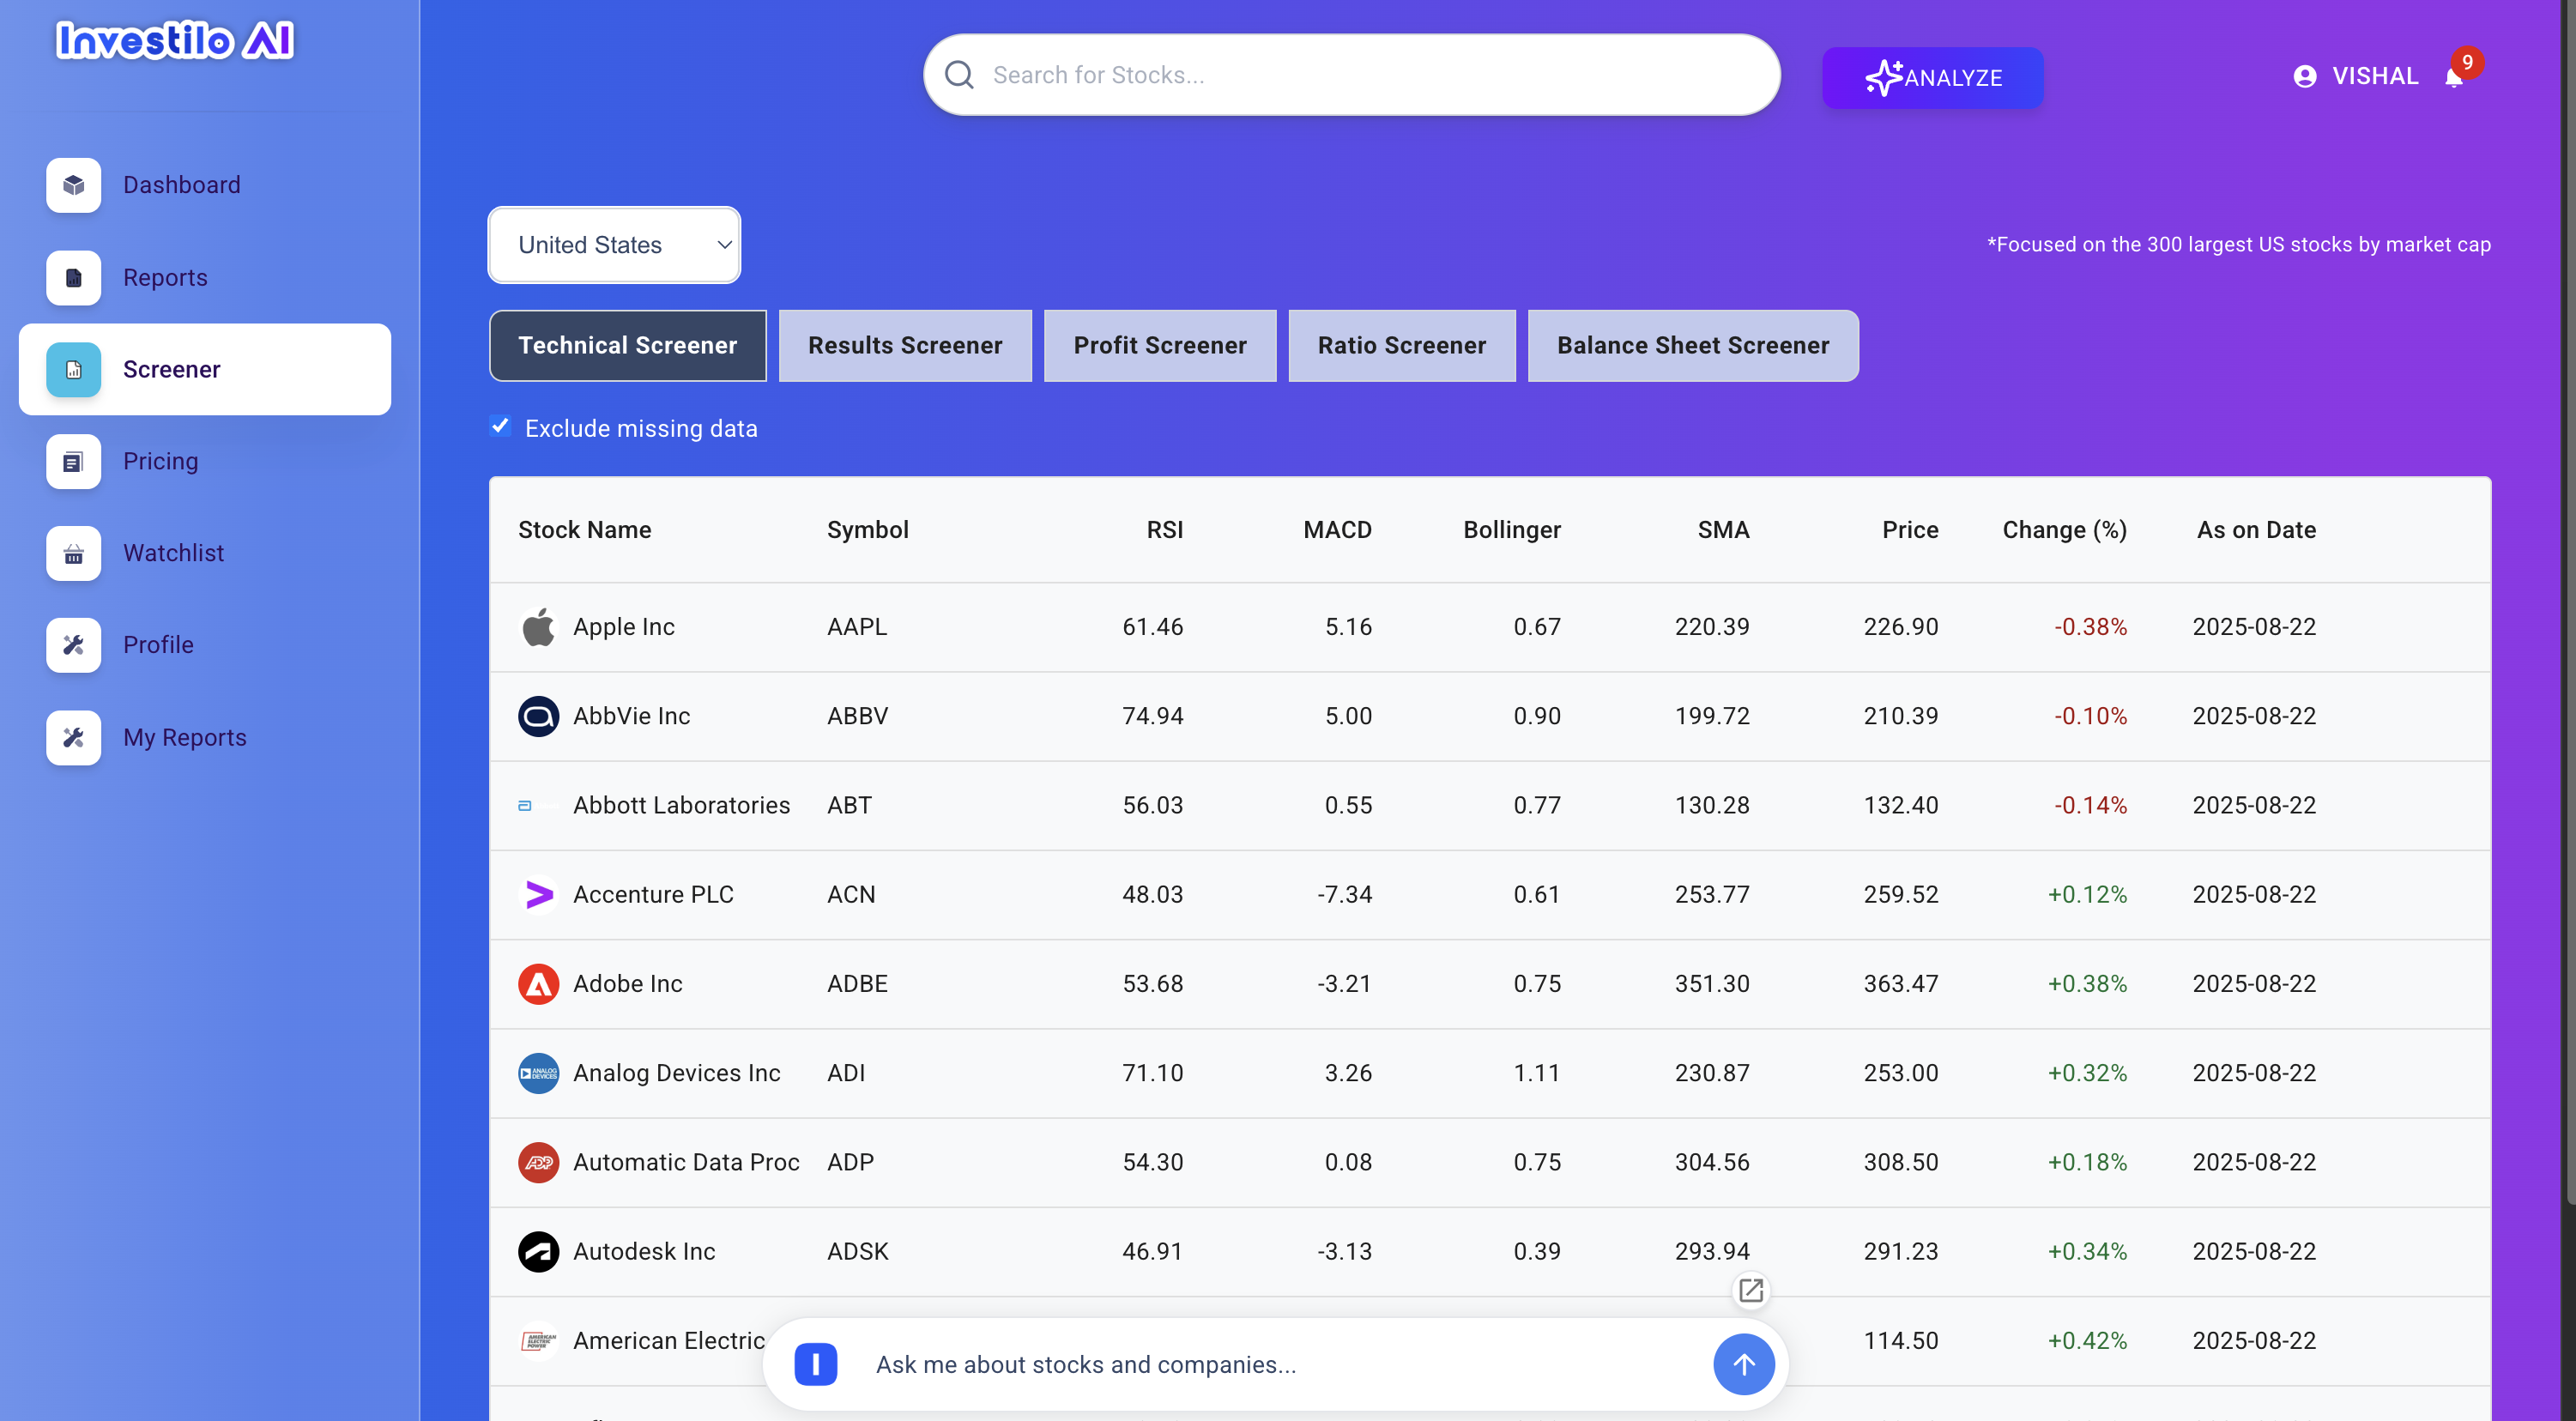Screen dimensions: 2576x1421
Task: Click the Adobe logo in the table
Action: pos(538,984)
